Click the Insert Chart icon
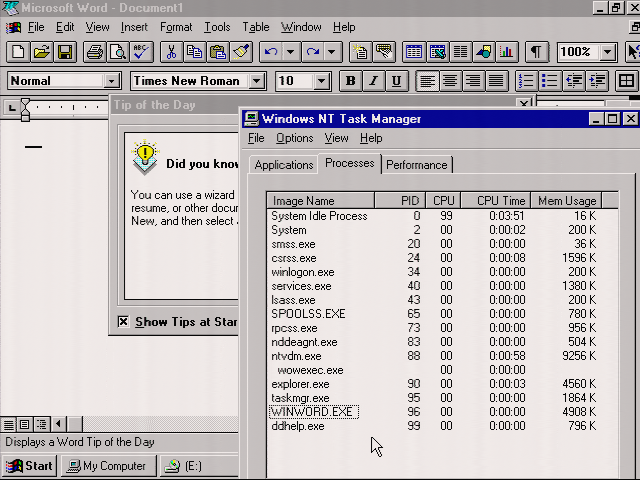Image resolution: width=640 pixels, height=480 pixels. pyautogui.click(x=507, y=52)
